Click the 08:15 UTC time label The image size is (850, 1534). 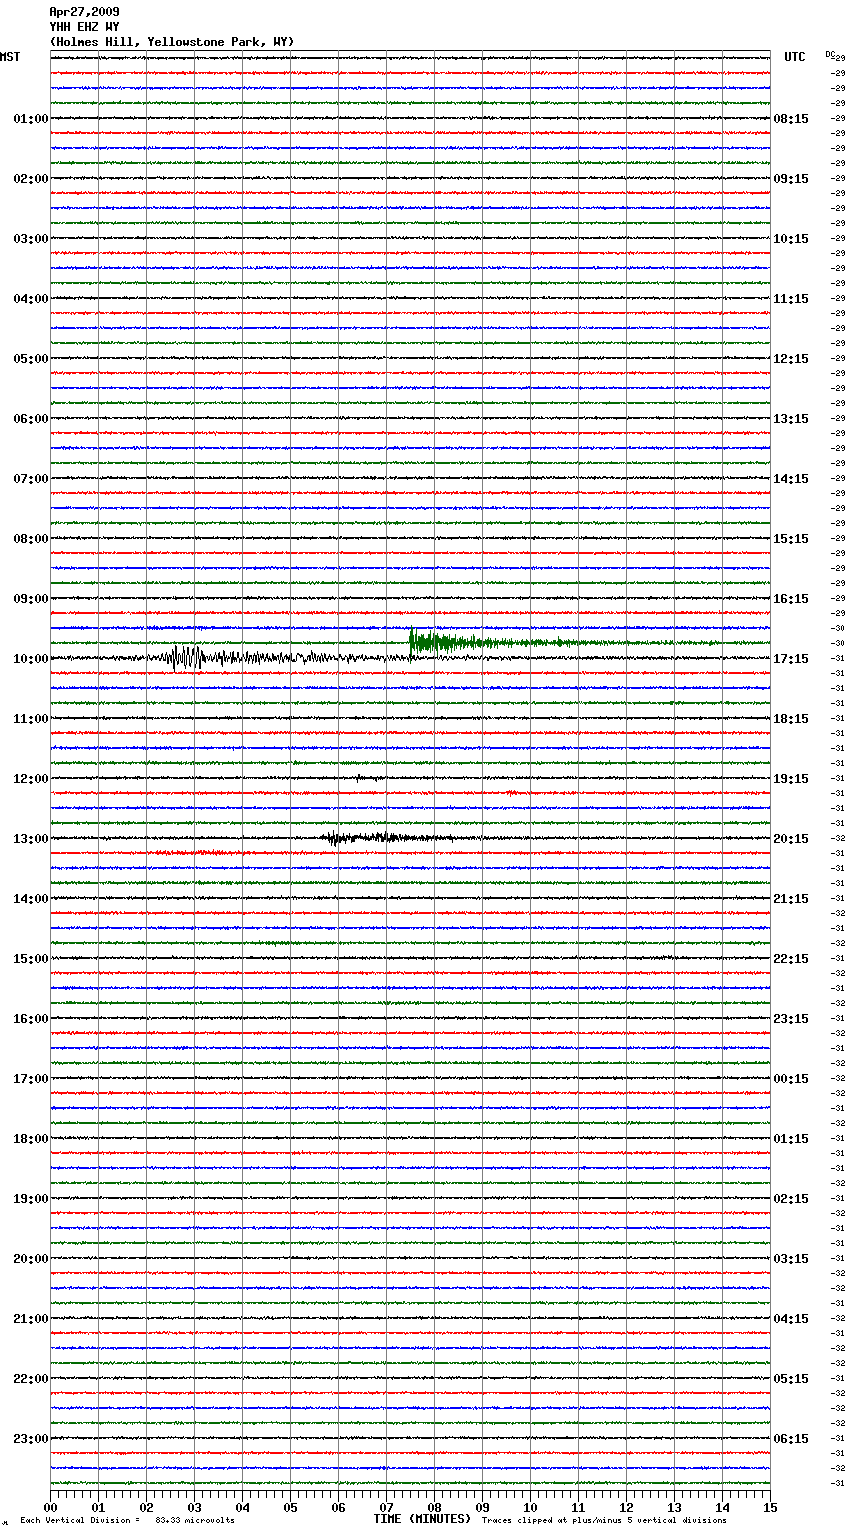[791, 119]
